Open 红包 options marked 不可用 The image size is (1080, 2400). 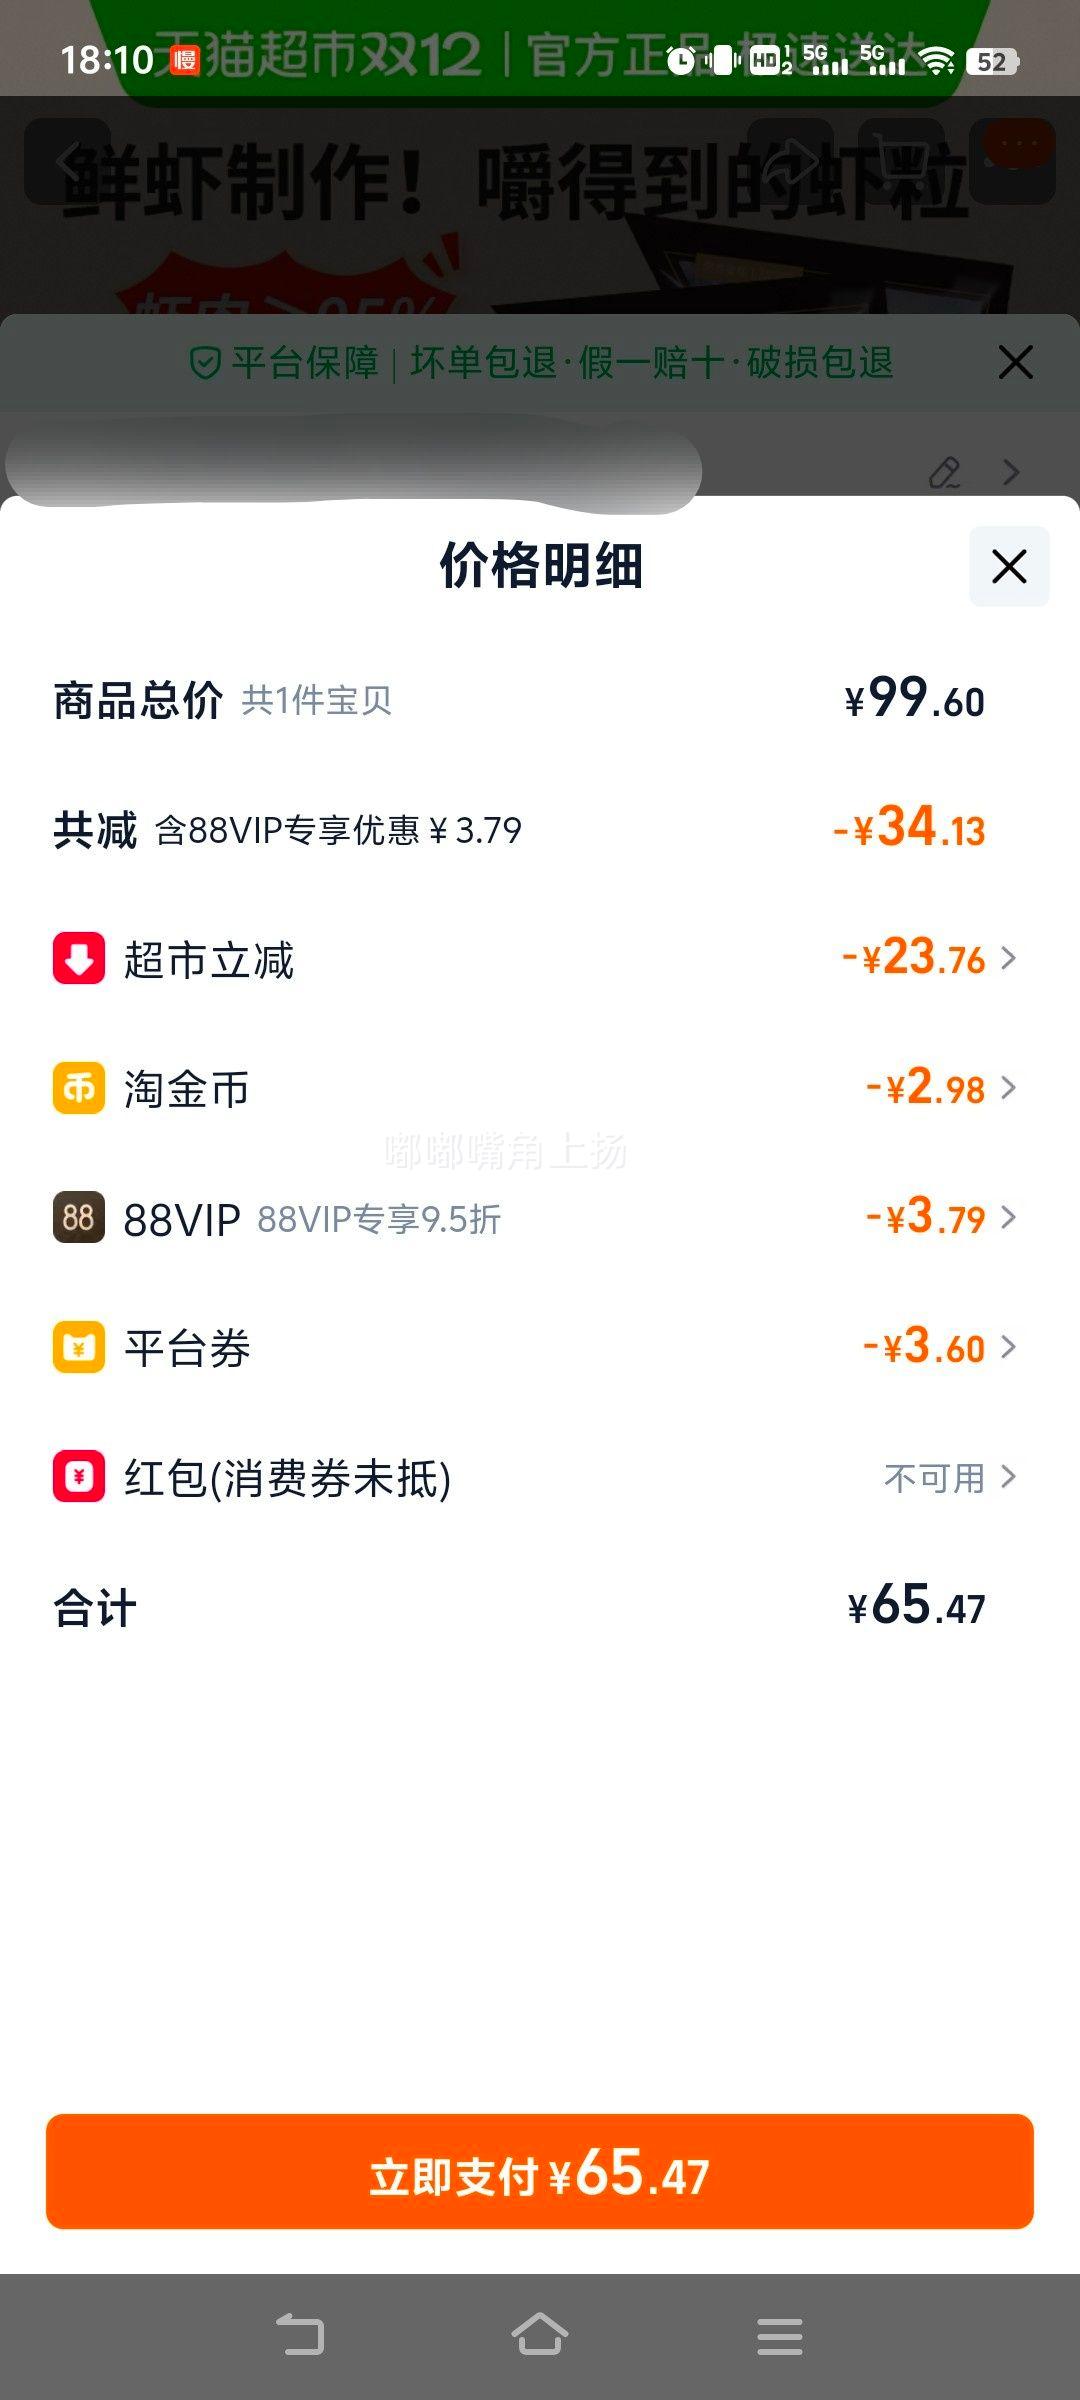pyautogui.click(x=949, y=1477)
